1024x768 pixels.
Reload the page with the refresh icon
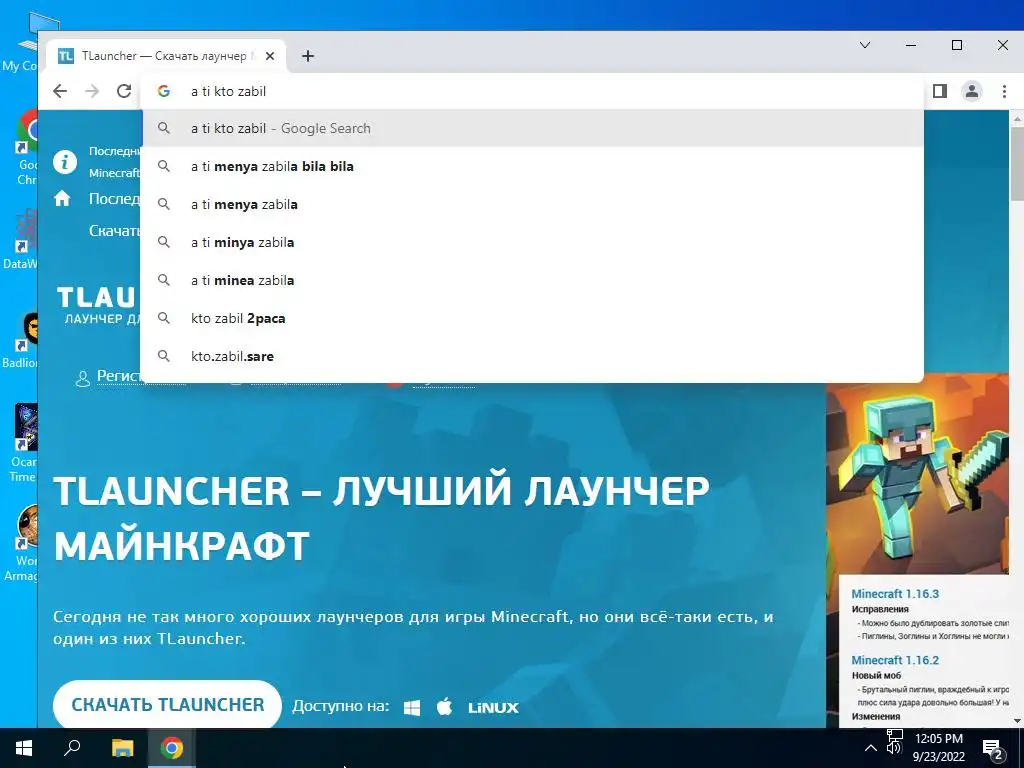[124, 91]
